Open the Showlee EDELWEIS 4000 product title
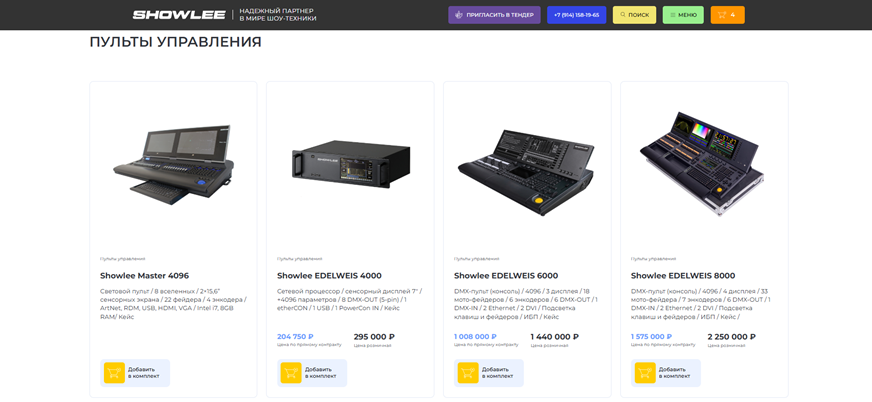872x402 pixels. 329,275
